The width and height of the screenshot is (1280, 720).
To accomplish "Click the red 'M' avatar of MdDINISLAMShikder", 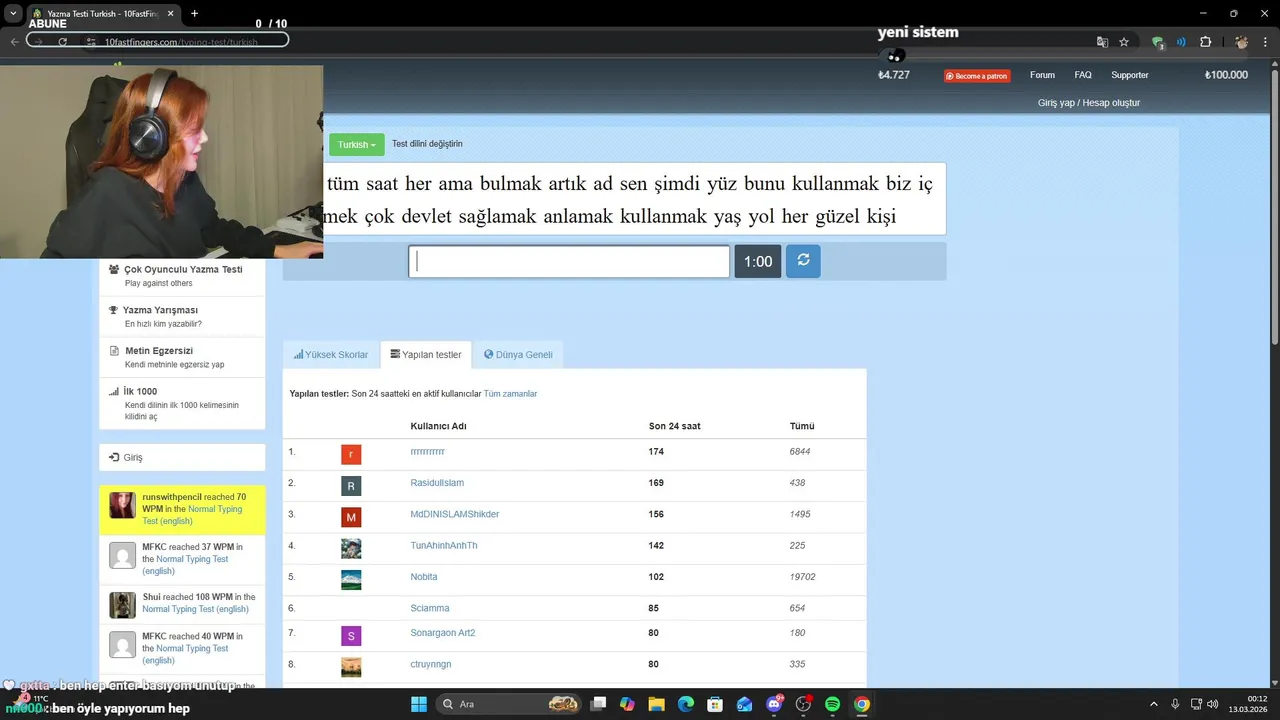I will pos(351,517).
